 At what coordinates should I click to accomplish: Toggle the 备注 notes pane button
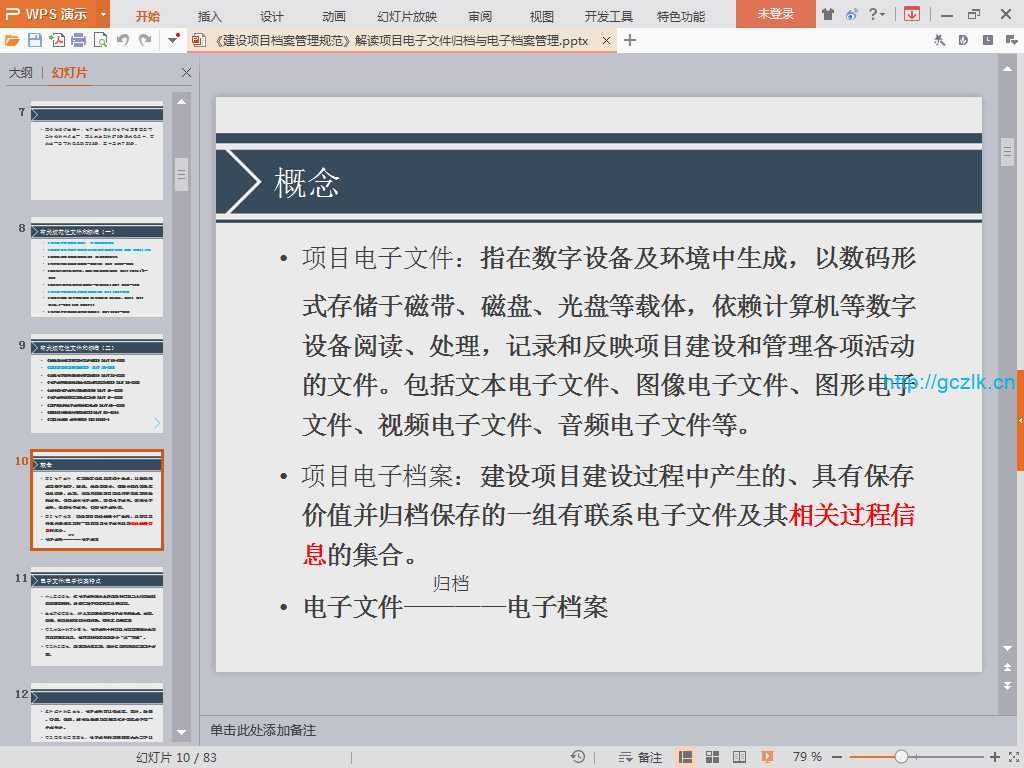(640, 757)
